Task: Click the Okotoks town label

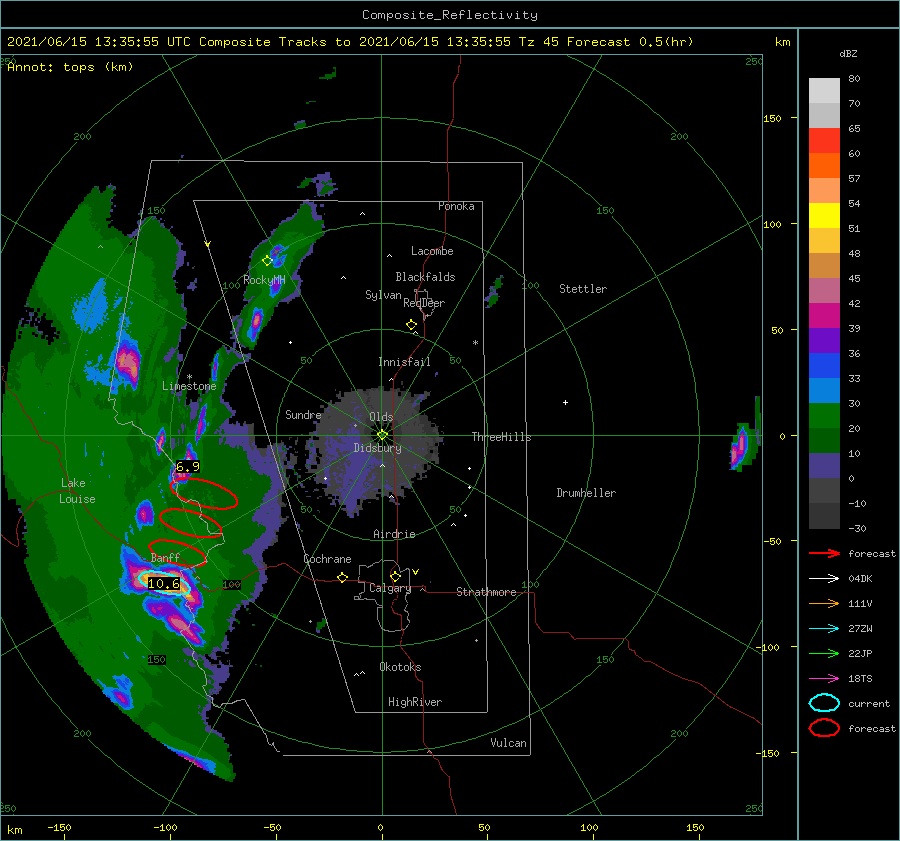Action: coord(400,667)
